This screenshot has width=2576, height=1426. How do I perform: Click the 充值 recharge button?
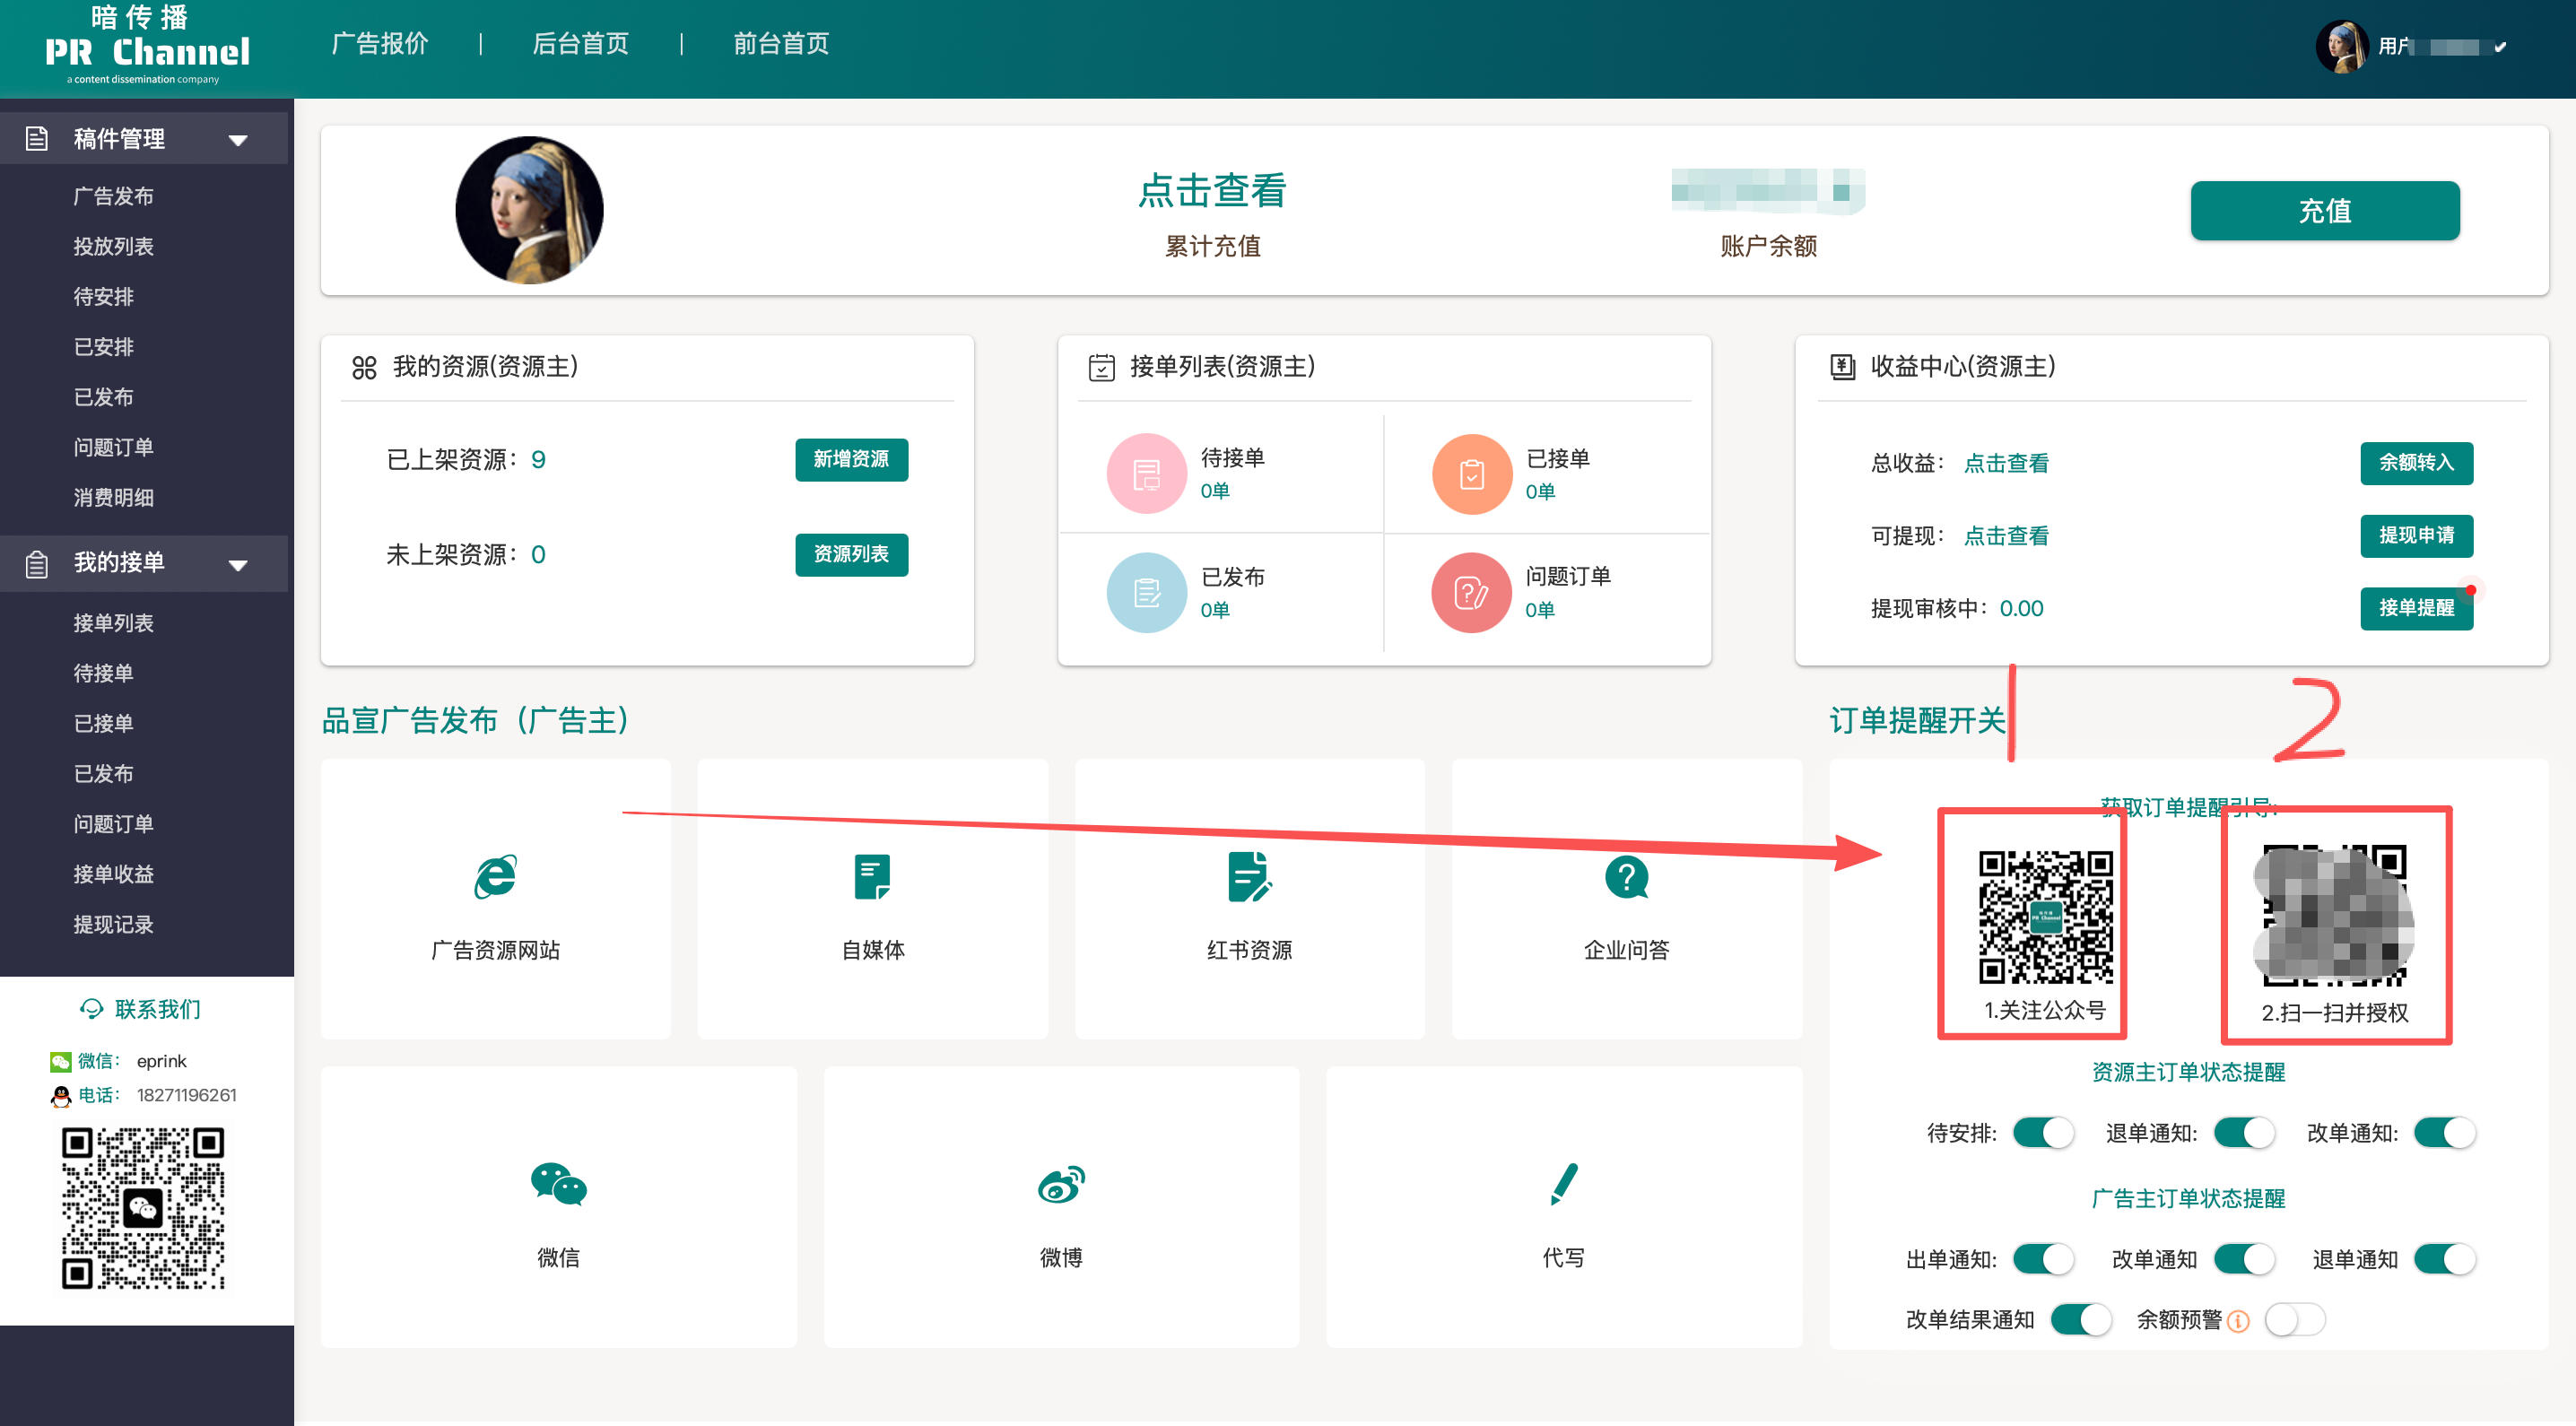[x=2325, y=211]
